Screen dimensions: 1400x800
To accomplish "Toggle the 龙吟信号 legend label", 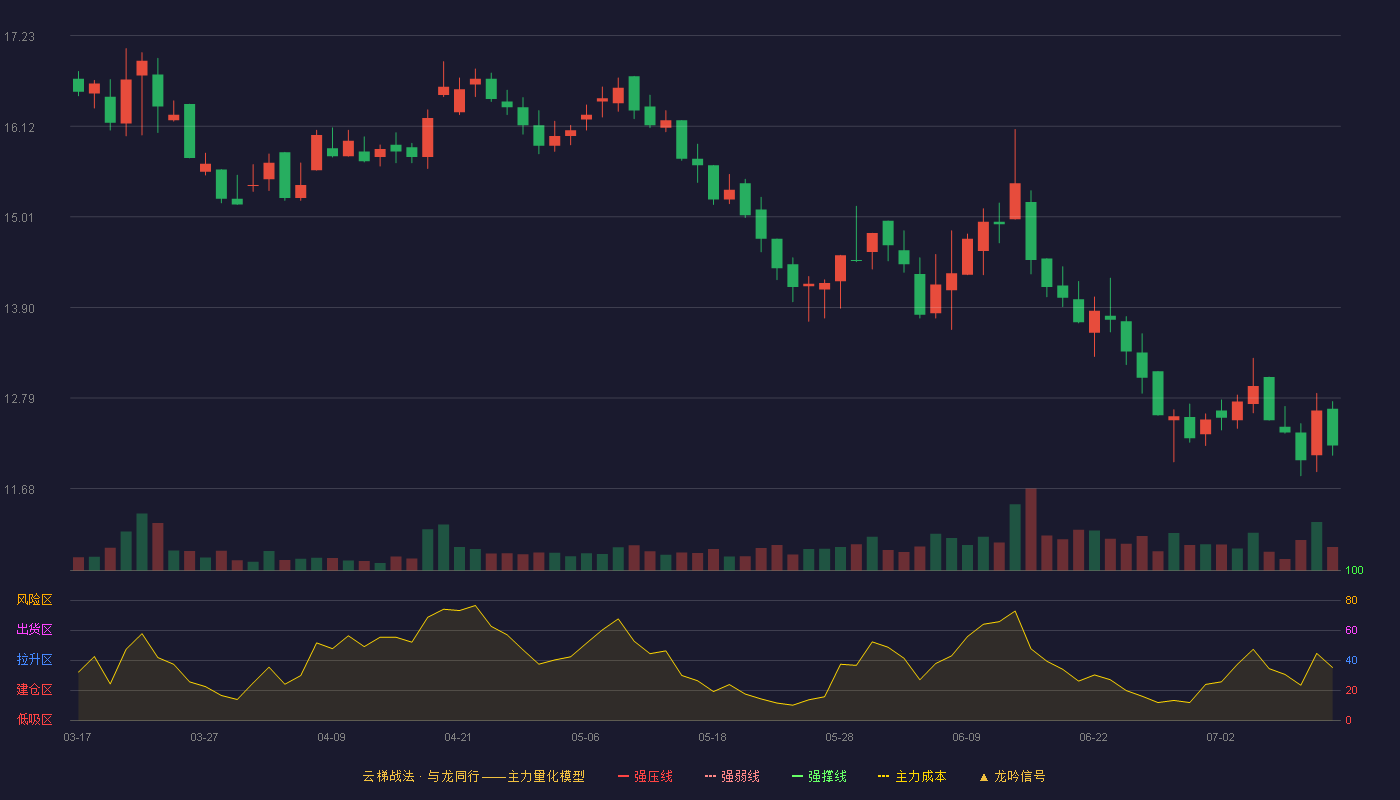I will pos(1020,776).
